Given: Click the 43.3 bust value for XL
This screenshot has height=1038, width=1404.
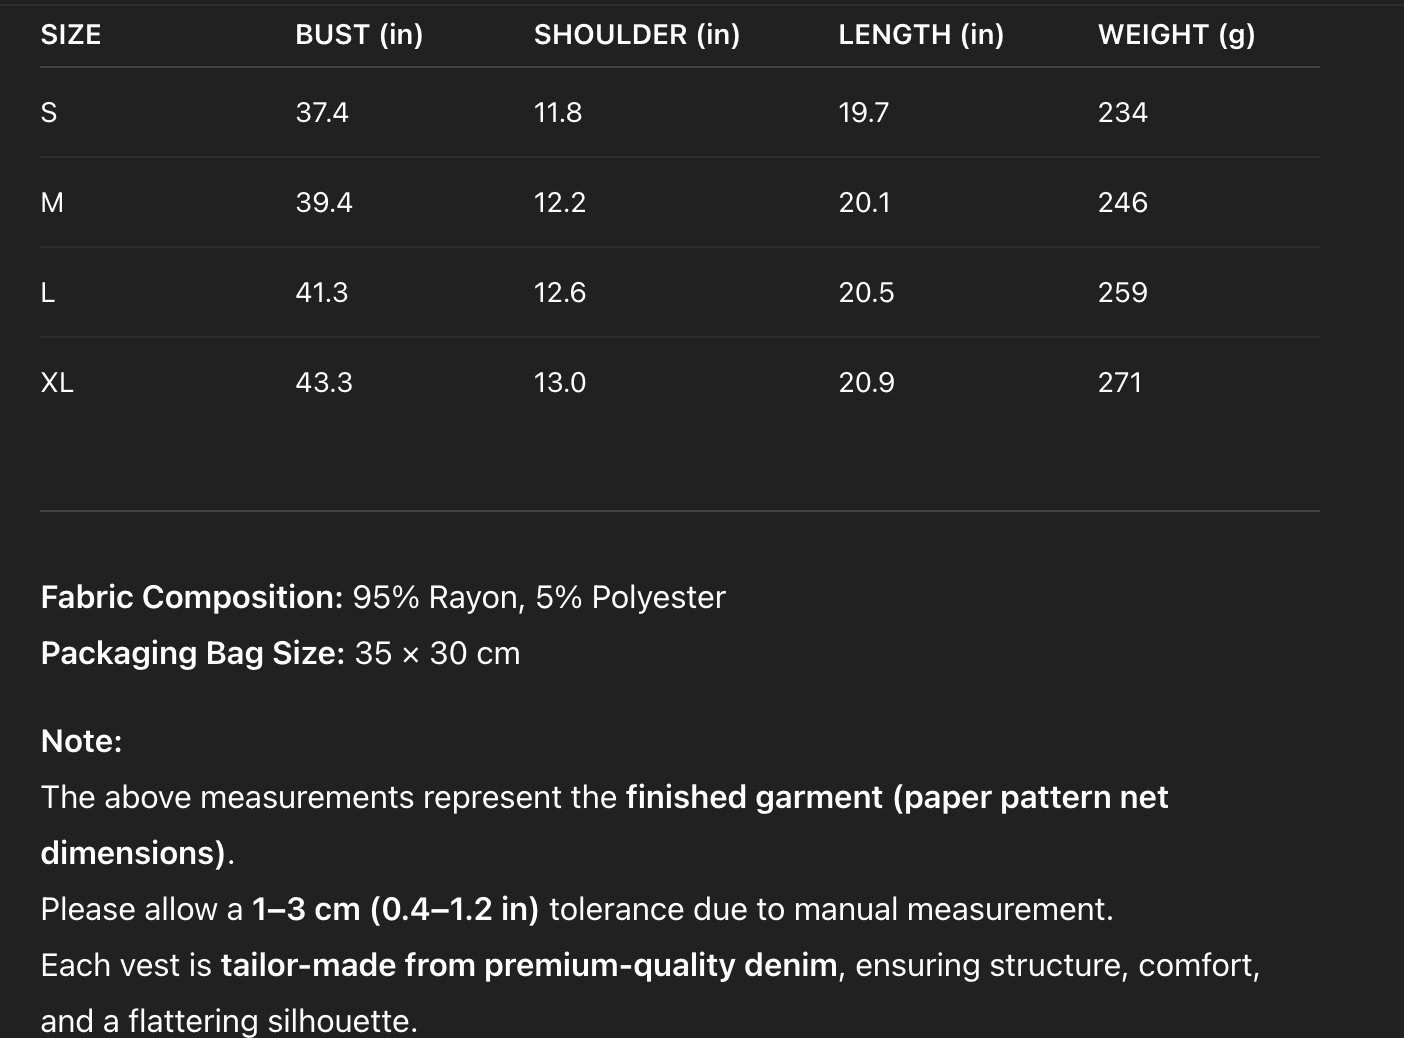Looking at the screenshot, I should coord(324,383).
